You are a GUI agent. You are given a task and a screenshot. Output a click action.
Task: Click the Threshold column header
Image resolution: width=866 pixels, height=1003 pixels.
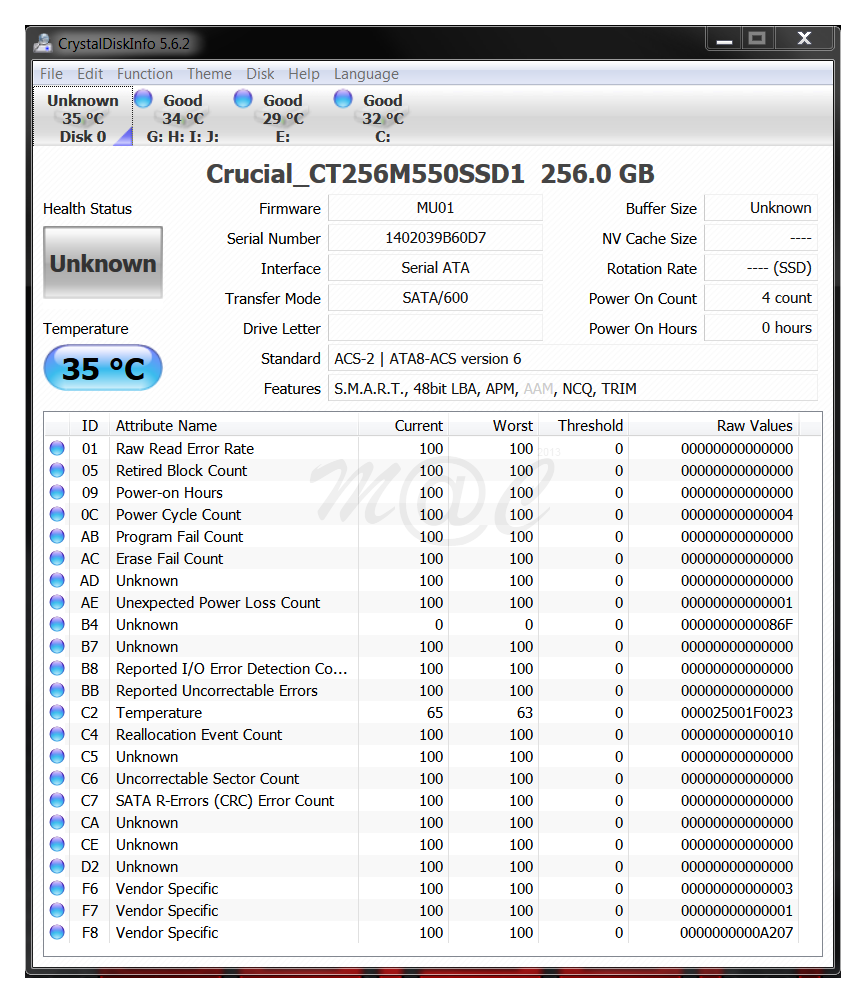(x=583, y=425)
